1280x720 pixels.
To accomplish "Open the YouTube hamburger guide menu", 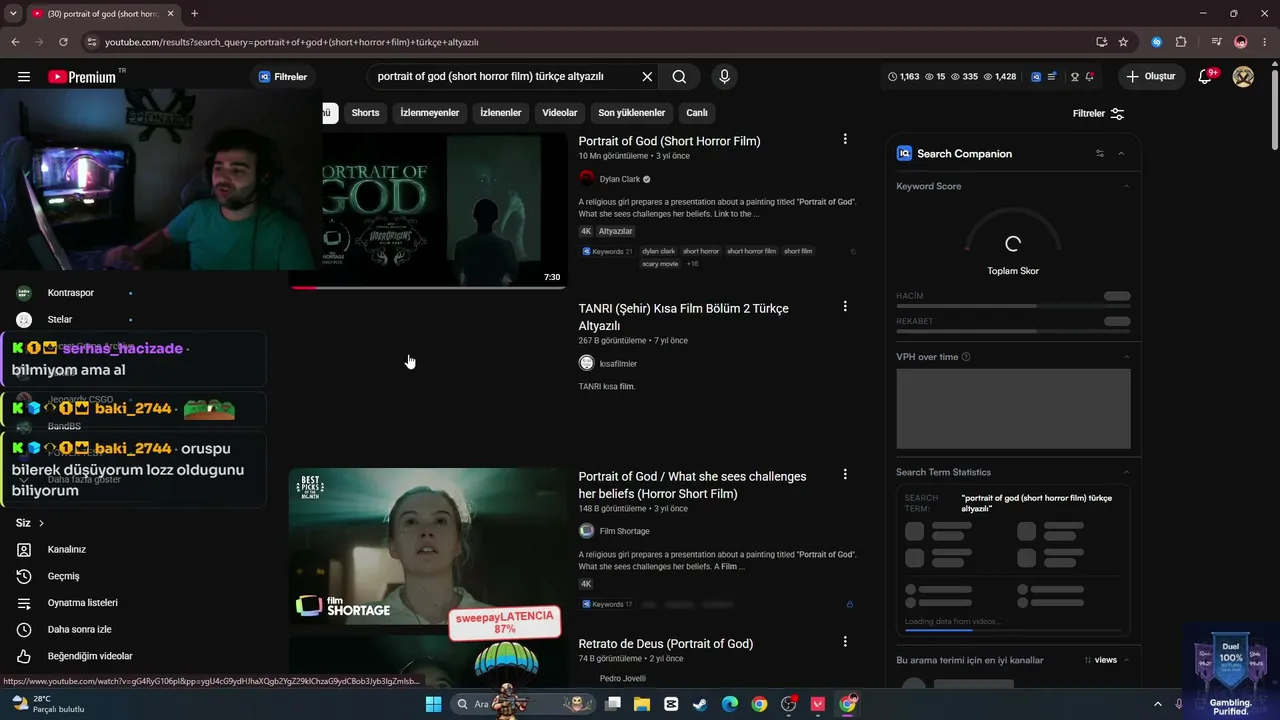I will tap(23, 77).
